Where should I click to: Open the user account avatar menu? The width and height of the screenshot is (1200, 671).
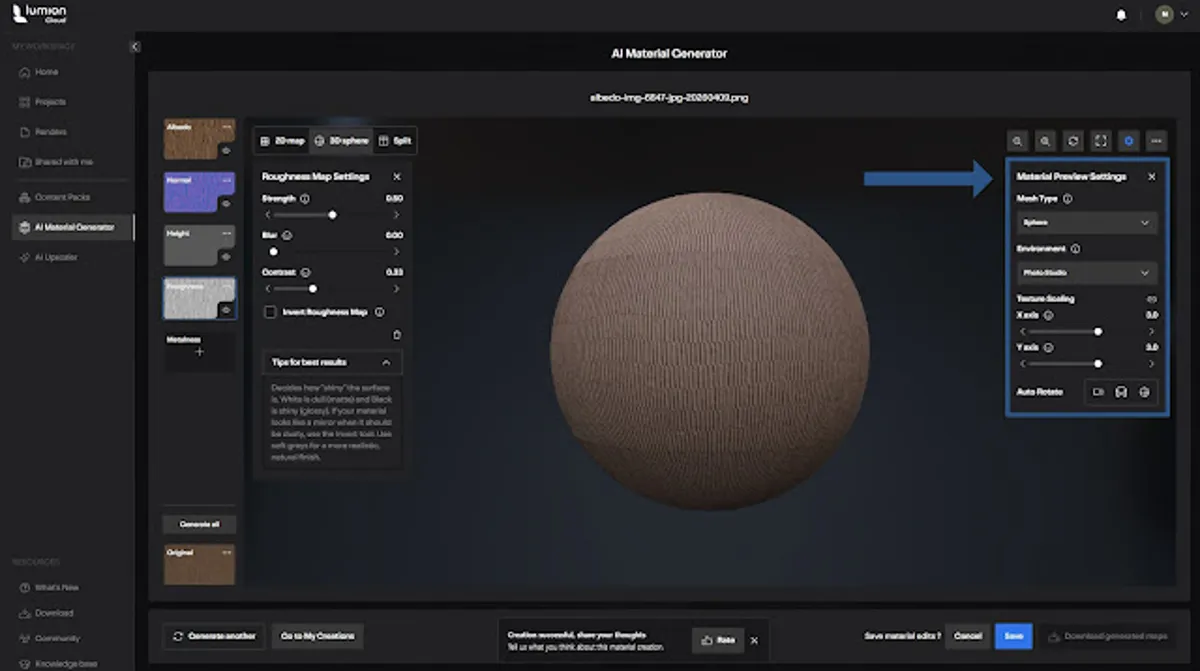[x=1164, y=15]
